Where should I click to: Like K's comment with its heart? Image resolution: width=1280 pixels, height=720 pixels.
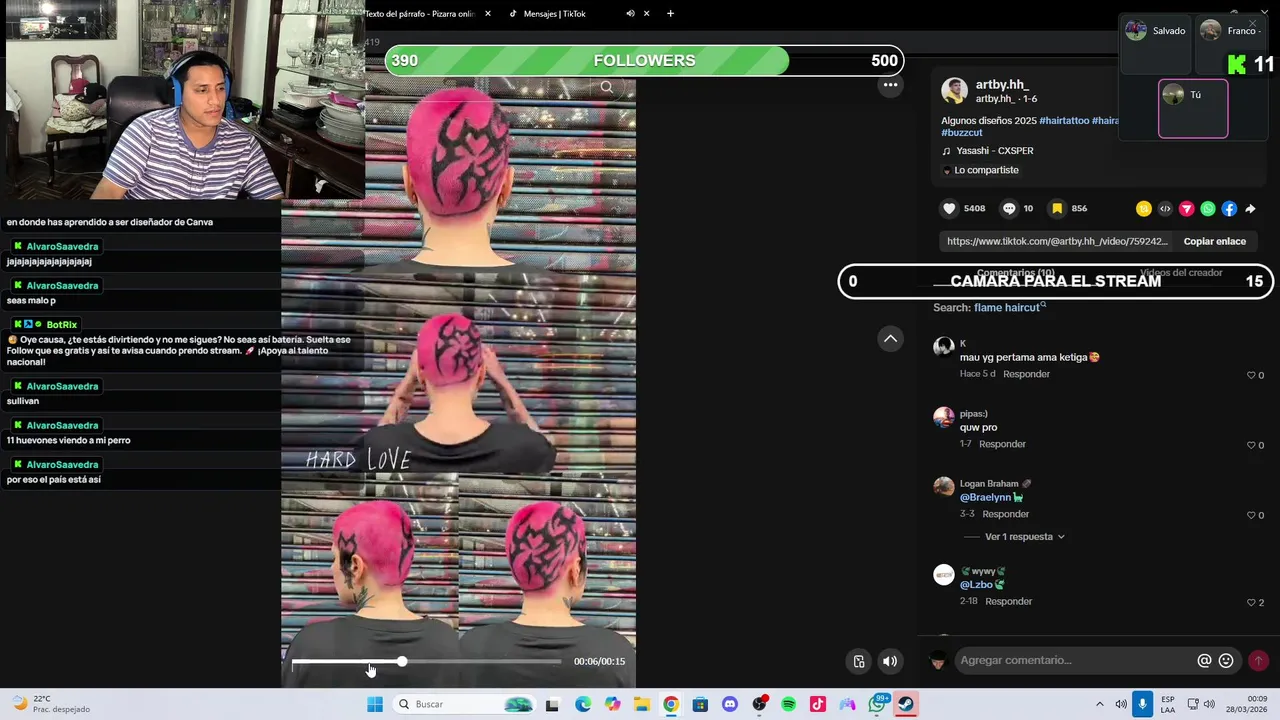pos(1251,375)
